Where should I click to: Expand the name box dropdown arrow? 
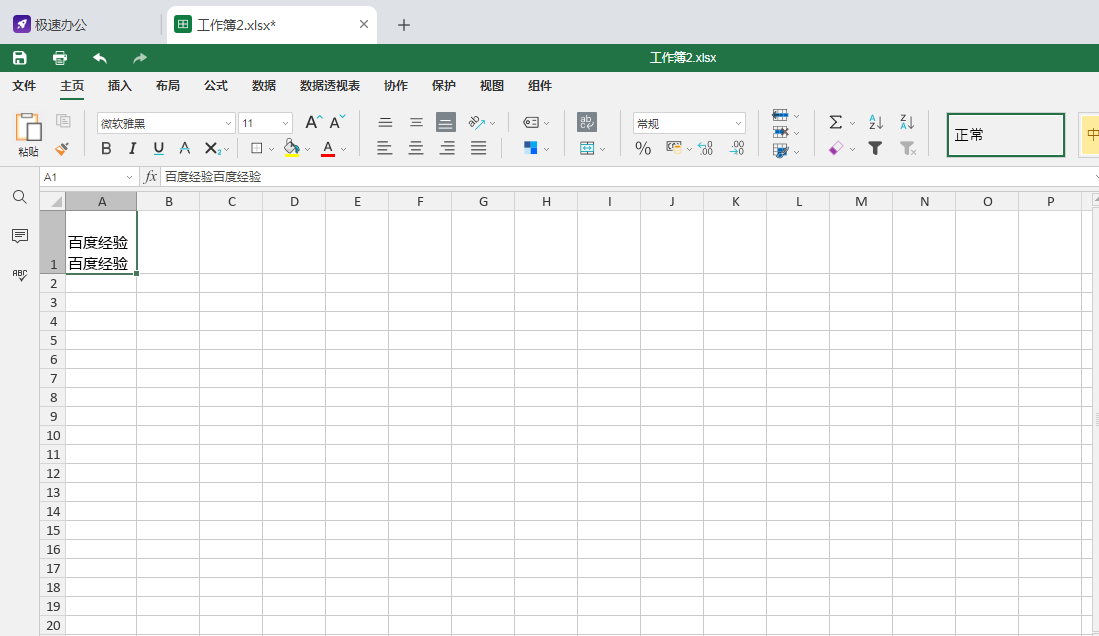click(129, 177)
